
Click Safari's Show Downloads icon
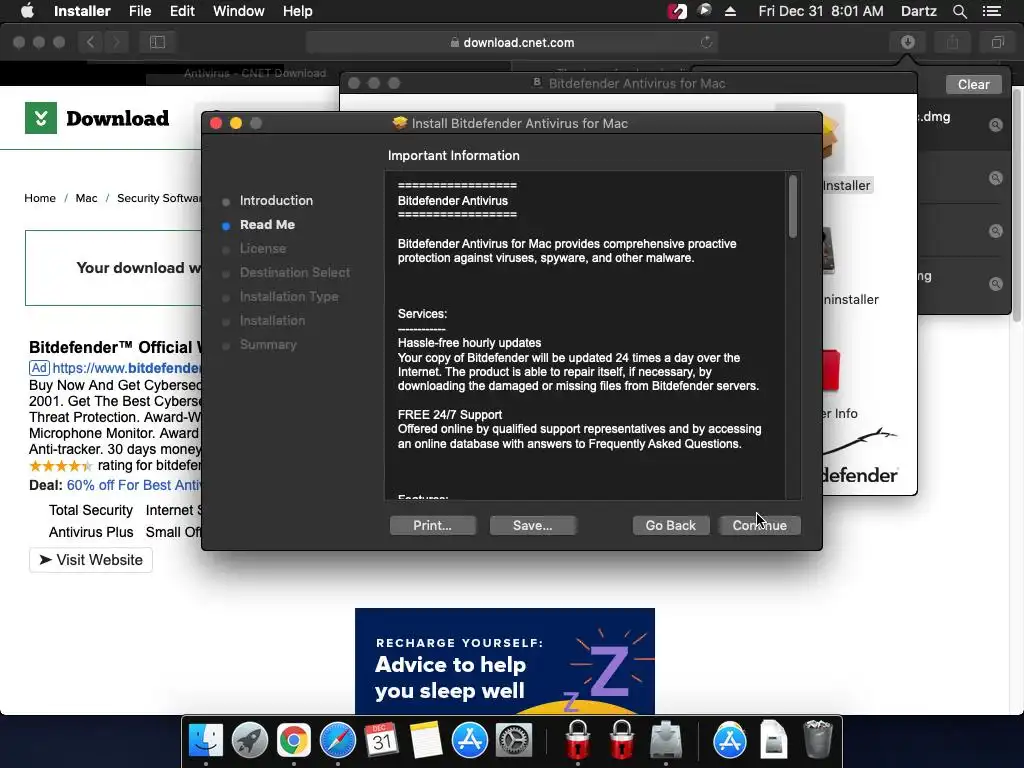(x=907, y=42)
